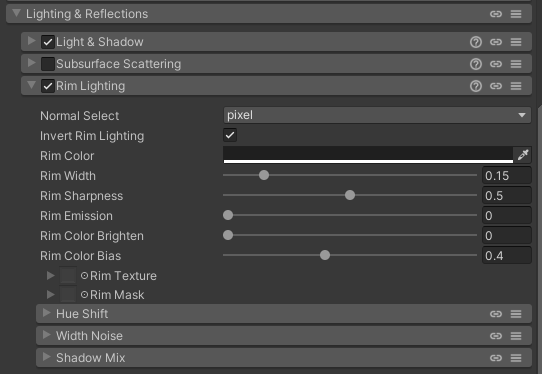
Task: Click the Rim Color label
Action: (67, 156)
